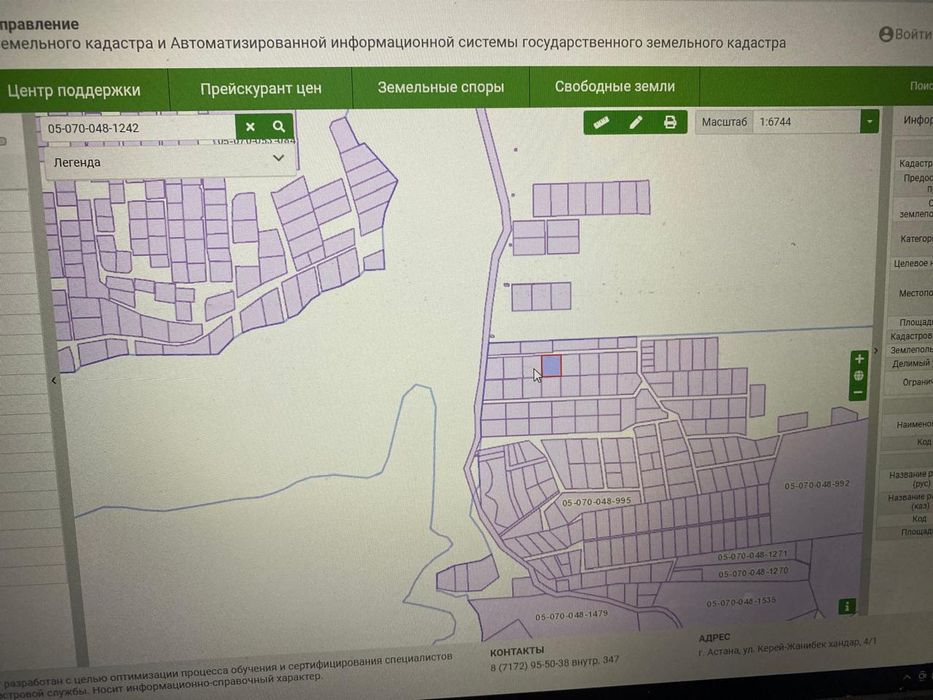Click parcel labeled 05-070-048-992
Screen dimensions: 933x700
pos(817,485)
